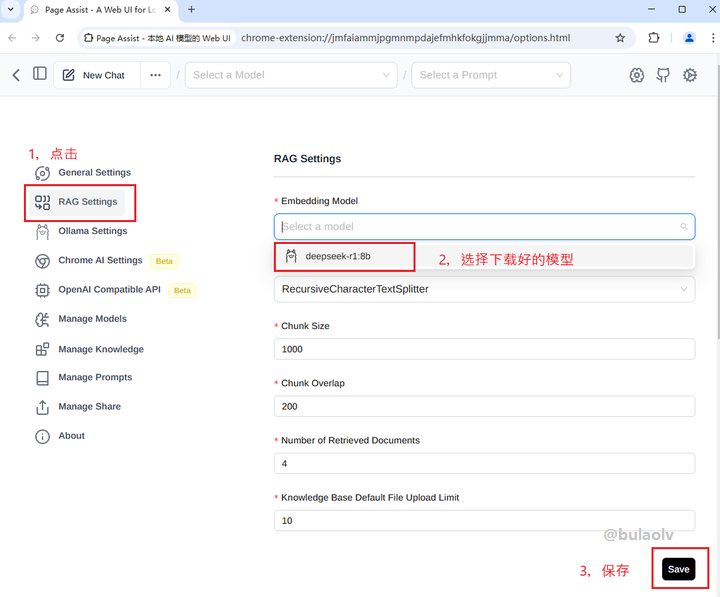Image resolution: width=720 pixels, height=597 pixels.
Task: Click the Ollama Settings llama icon
Action: 42,231
